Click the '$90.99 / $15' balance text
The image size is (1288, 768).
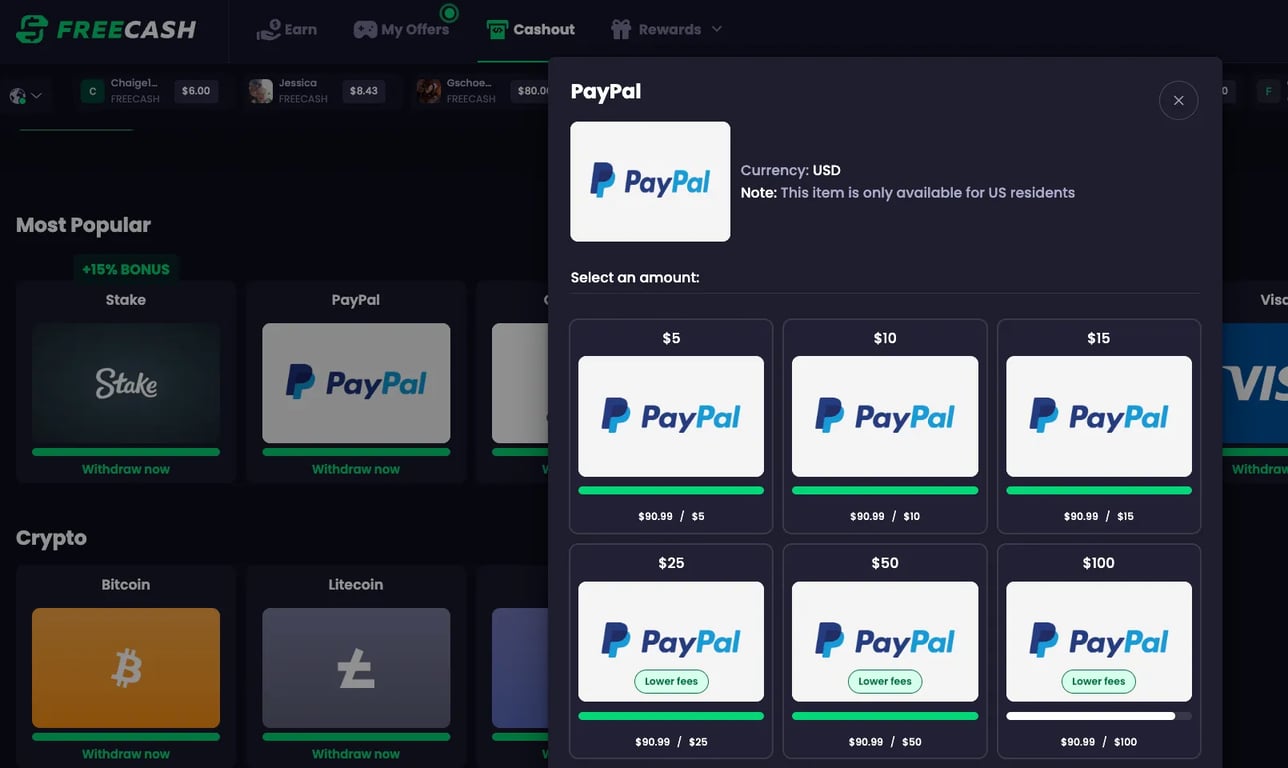point(1099,516)
